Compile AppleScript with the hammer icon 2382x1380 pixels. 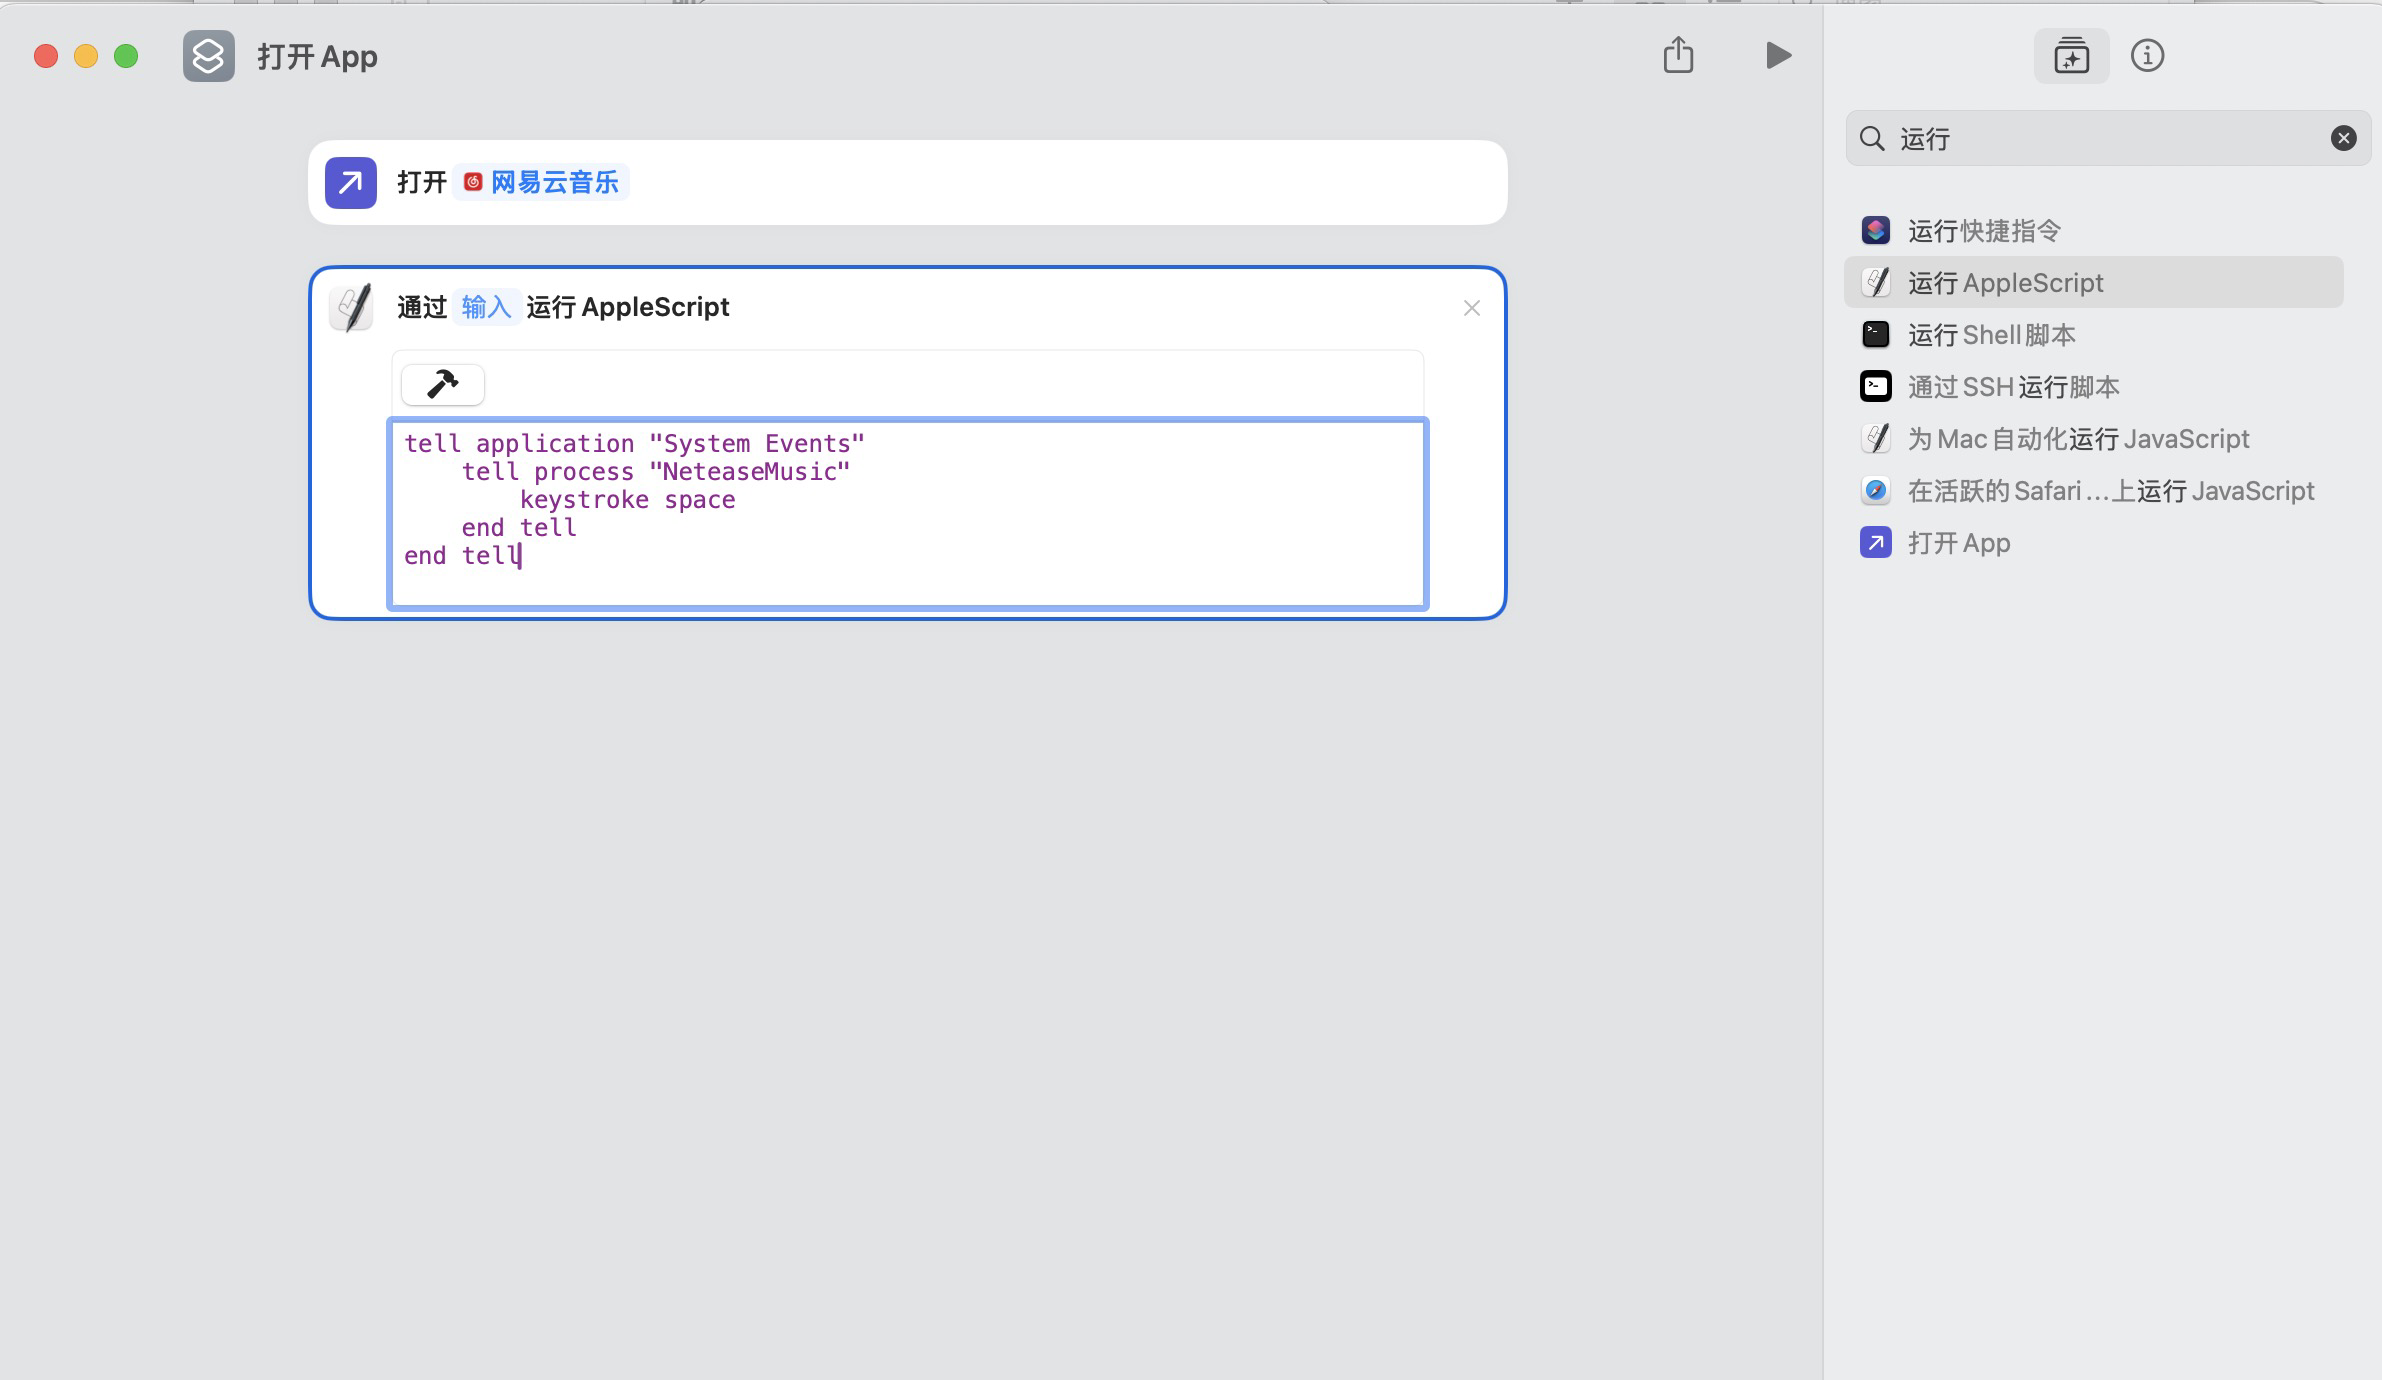click(x=442, y=384)
